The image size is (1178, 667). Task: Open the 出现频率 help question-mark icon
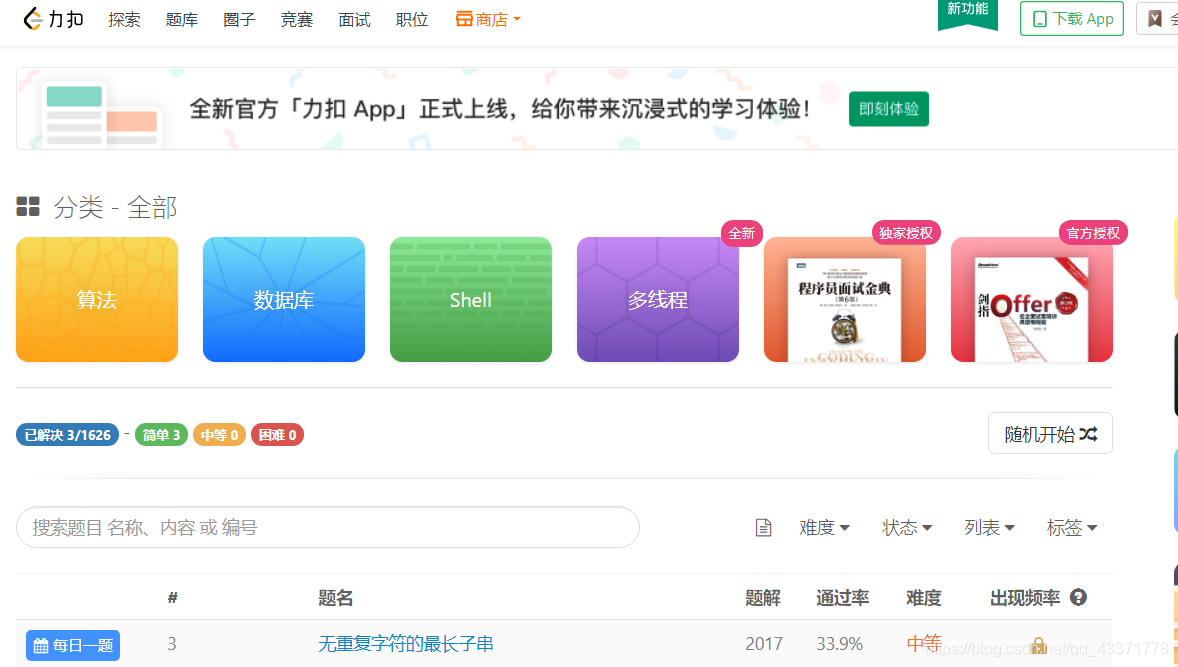(x=1078, y=597)
